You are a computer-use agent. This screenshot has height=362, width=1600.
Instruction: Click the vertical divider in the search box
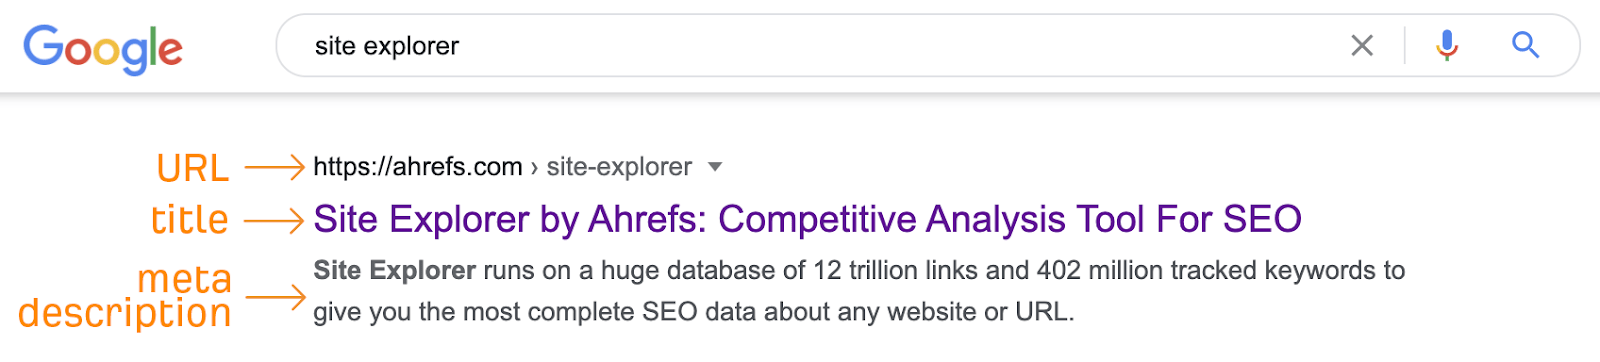(x=1405, y=45)
